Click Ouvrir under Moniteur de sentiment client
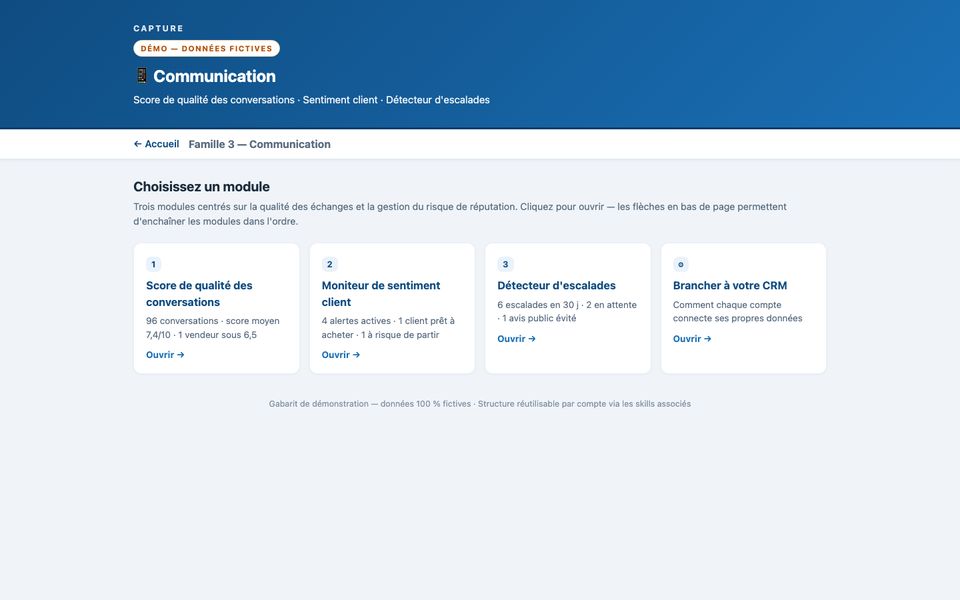The width and height of the screenshot is (960, 600). point(341,355)
